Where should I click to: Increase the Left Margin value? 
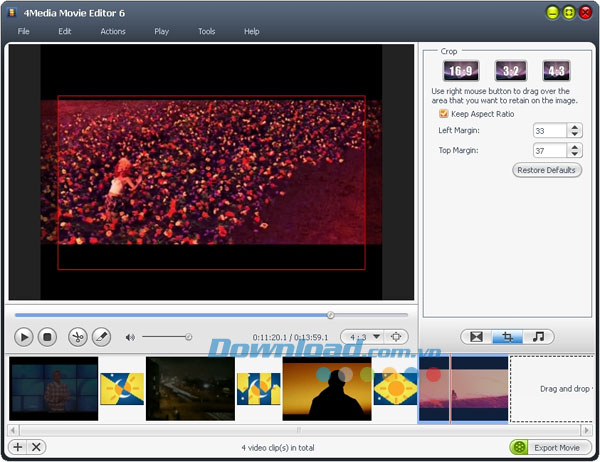click(574, 127)
